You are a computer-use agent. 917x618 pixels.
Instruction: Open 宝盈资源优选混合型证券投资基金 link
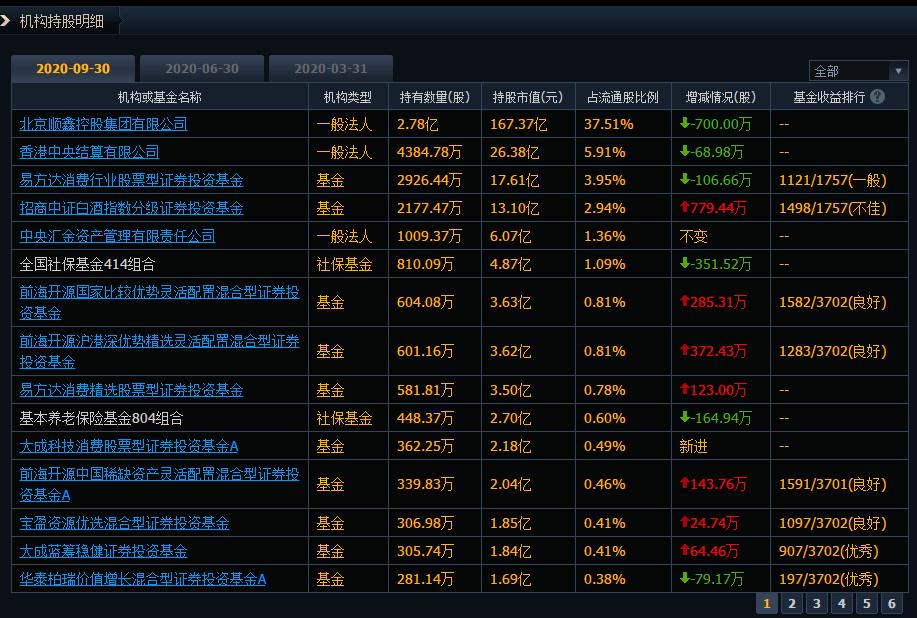pyautogui.click(x=125, y=523)
